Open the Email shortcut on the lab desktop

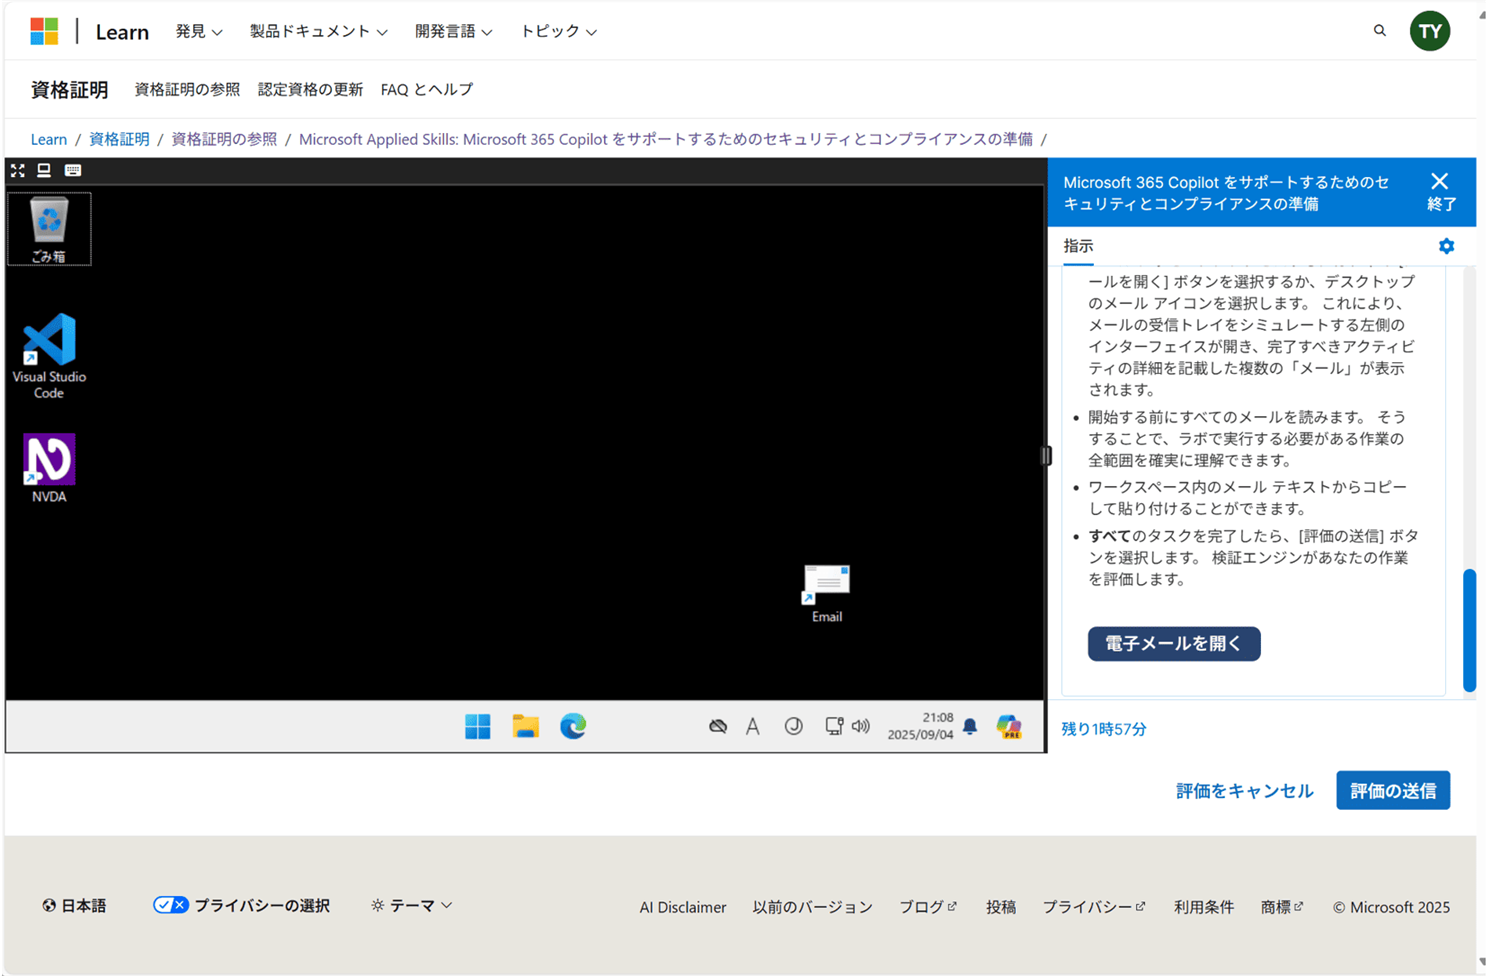pyautogui.click(x=826, y=594)
